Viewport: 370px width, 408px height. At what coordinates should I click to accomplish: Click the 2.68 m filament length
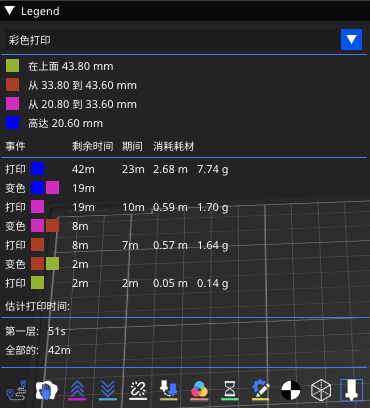(x=170, y=169)
